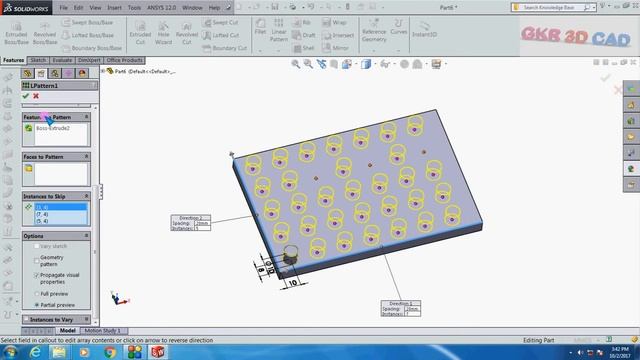Open the FeatureManager design tree tab
Screen dimensions: 640x360
[x=27, y=73]
